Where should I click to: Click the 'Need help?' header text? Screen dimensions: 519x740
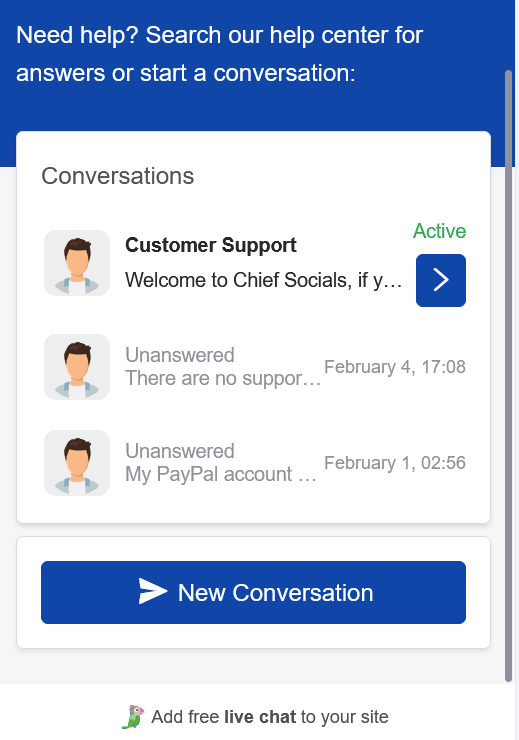(219, 54)
